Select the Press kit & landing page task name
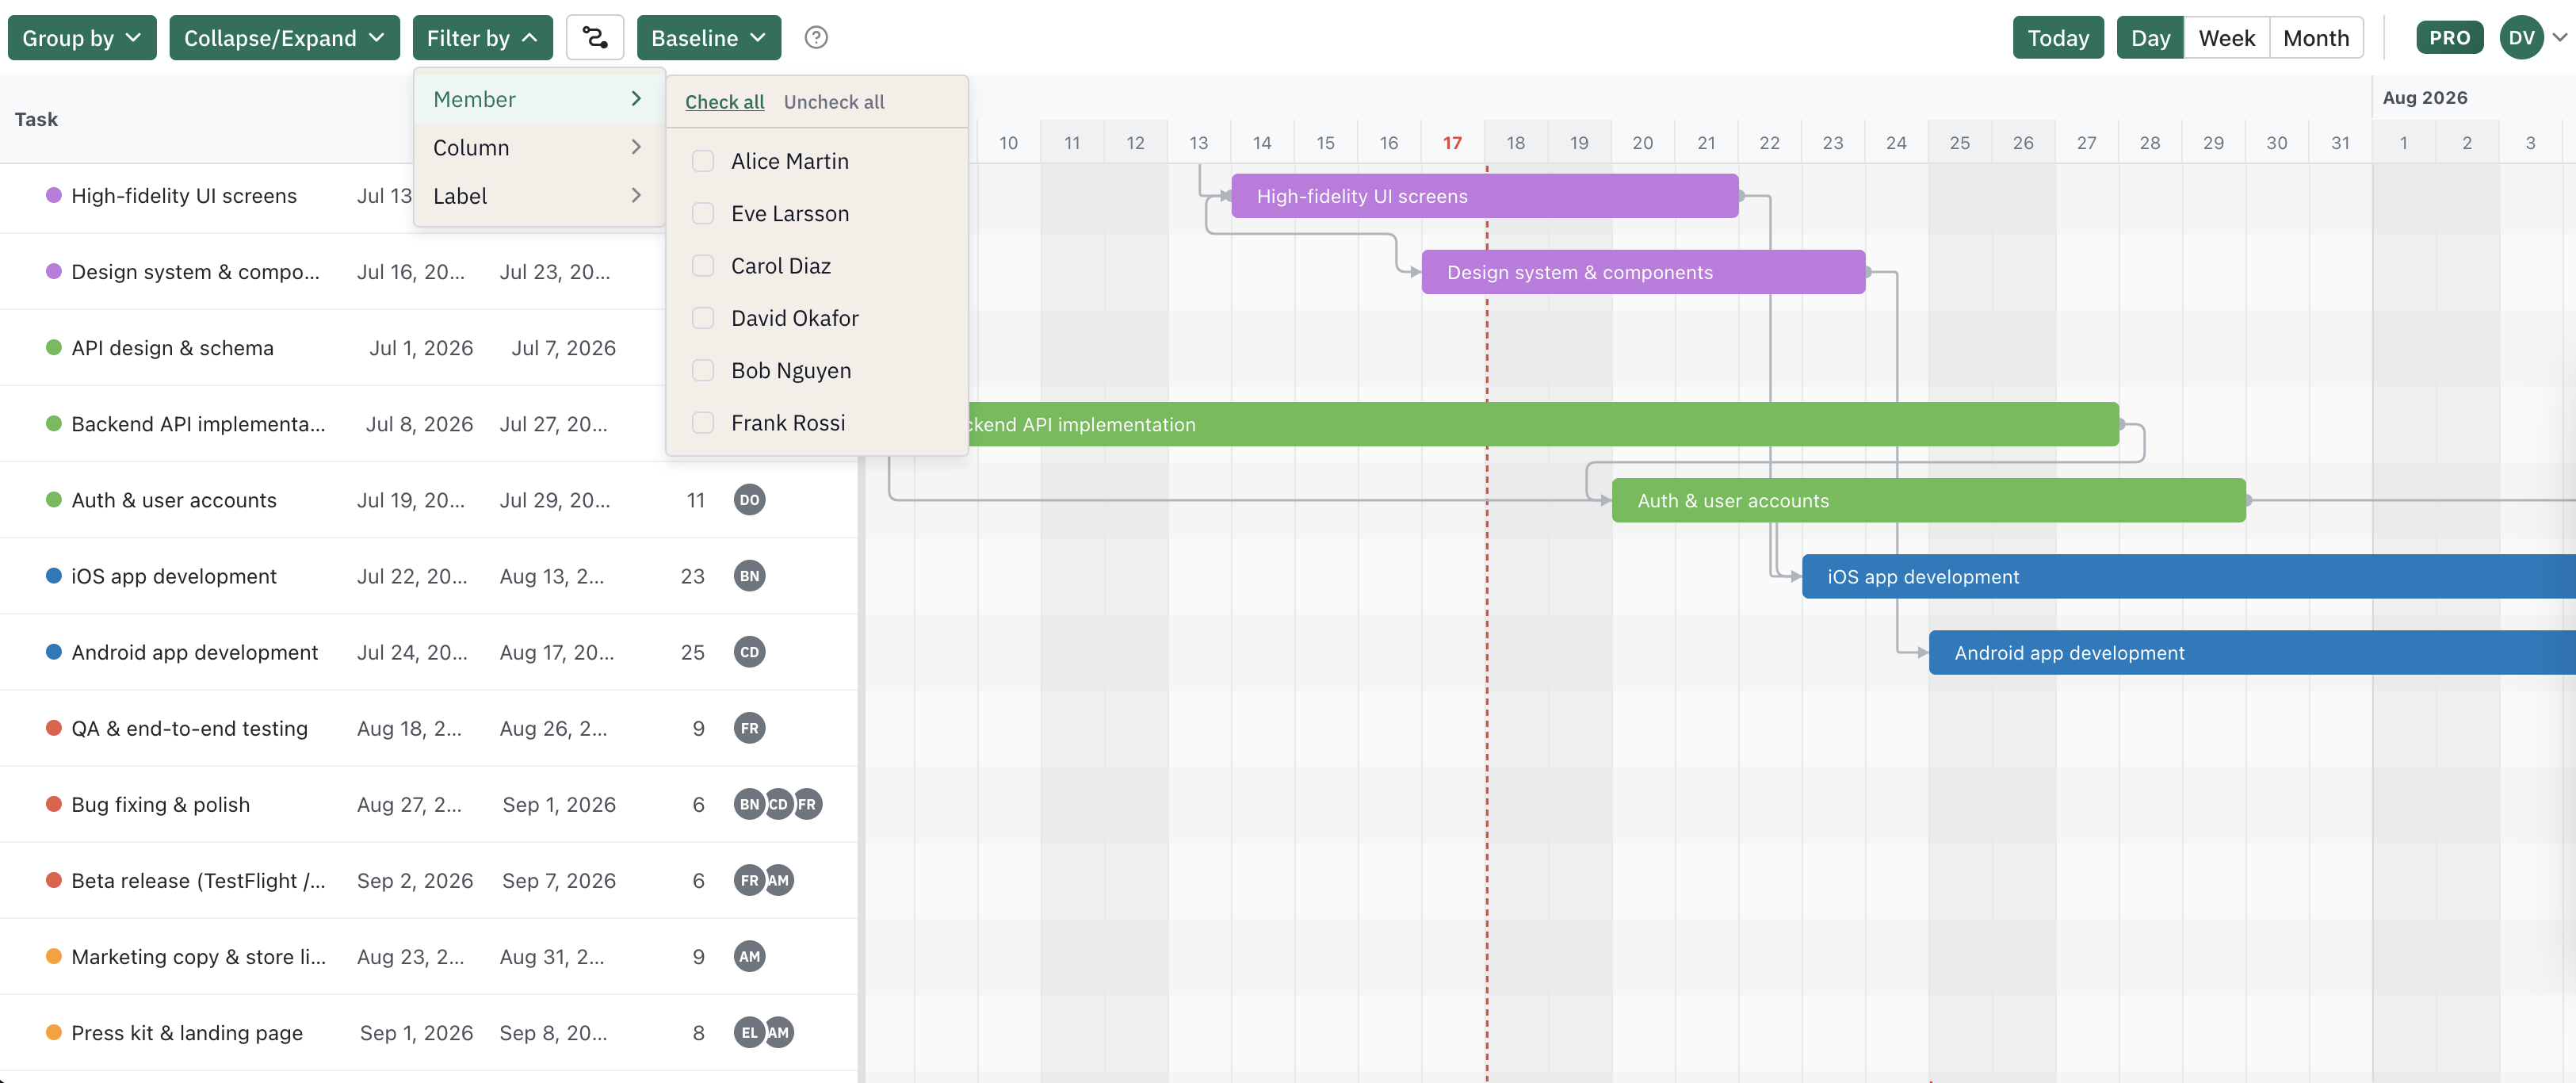2576x1083 pixels. [x=187, y=1032]
